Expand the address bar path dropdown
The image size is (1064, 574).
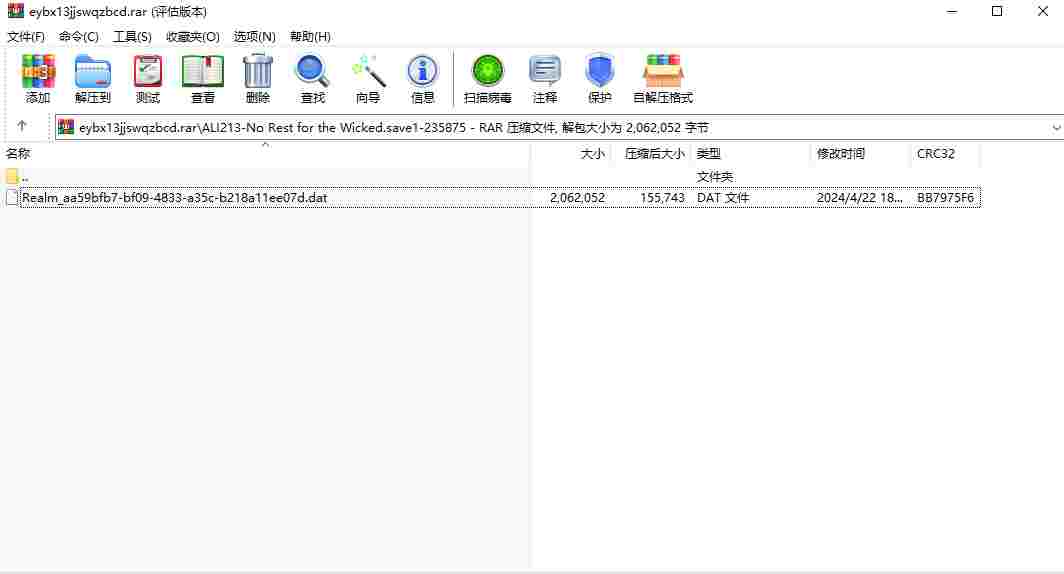point(1056,128)
